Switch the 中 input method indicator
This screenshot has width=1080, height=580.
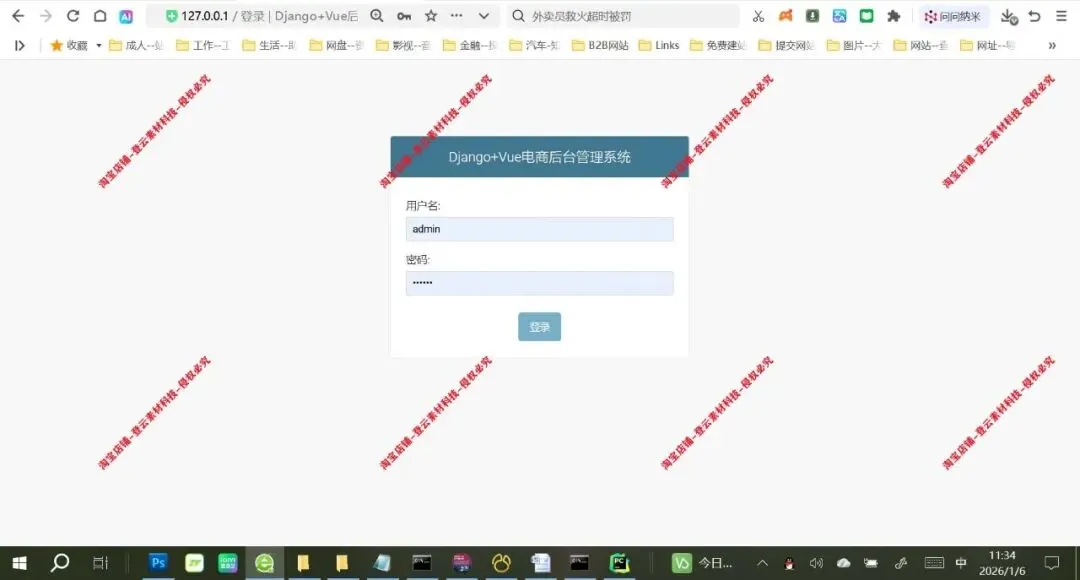coord(961,563)
